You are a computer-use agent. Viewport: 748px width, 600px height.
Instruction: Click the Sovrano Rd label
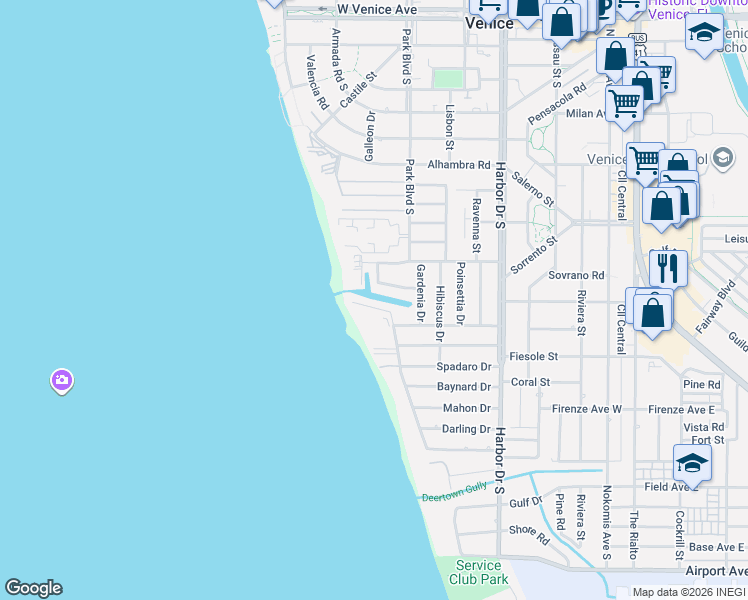click(x=576, y=275)
